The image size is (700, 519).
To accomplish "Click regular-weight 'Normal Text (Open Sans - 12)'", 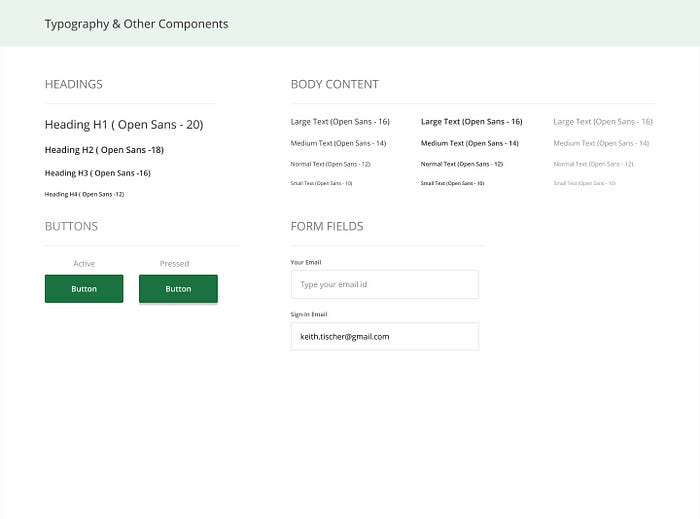I will coord(330,164).
